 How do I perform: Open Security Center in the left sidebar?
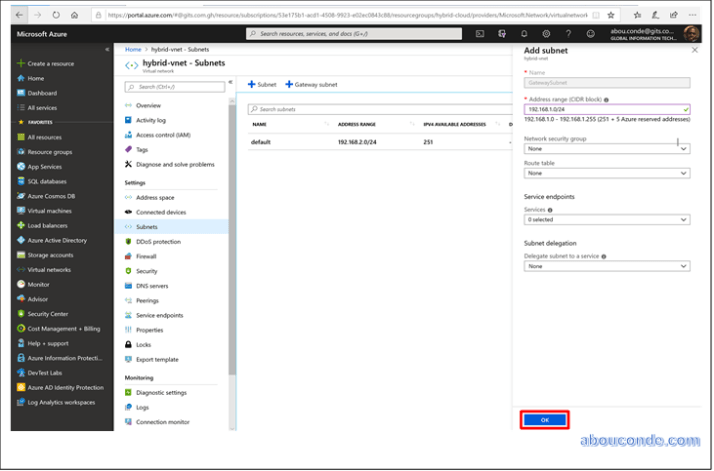coord(47,314)
